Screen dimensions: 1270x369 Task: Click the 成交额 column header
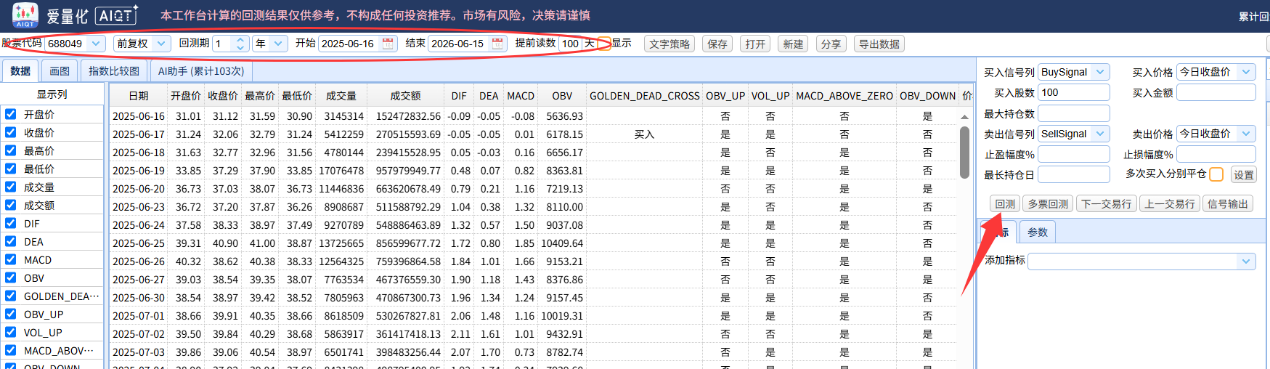[405, 95]
